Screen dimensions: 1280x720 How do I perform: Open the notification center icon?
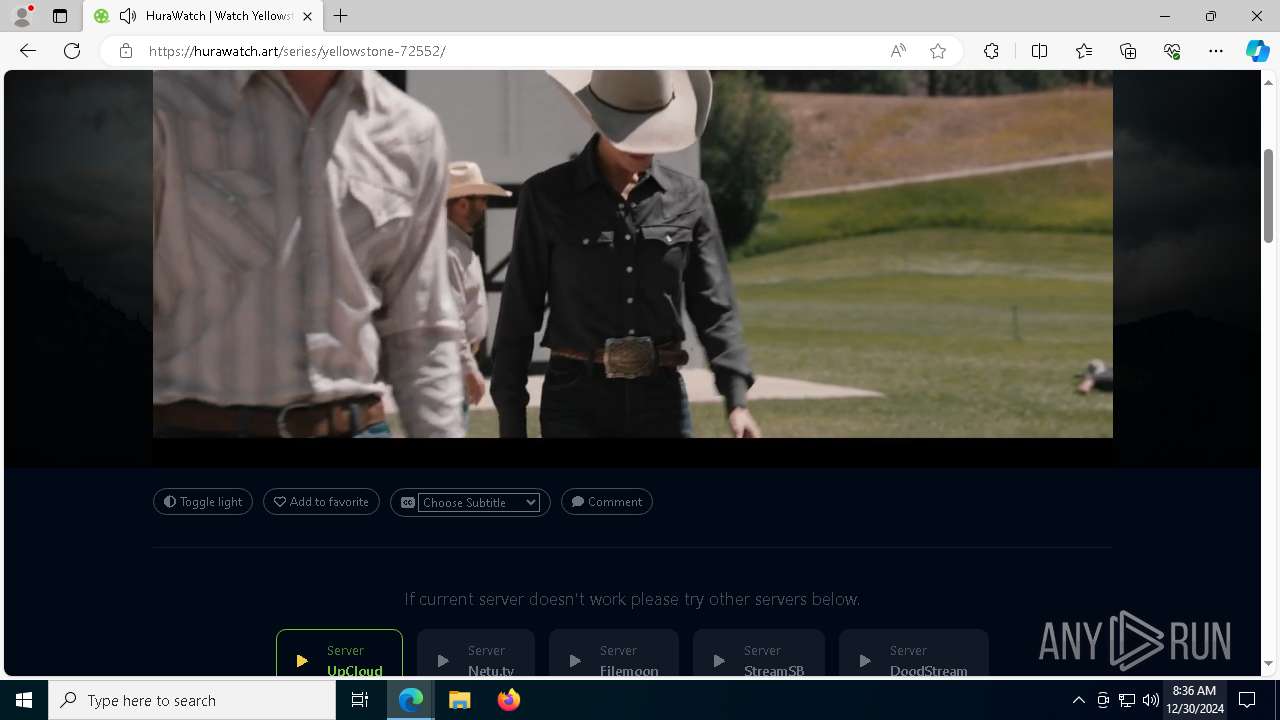pos(1247,700)
